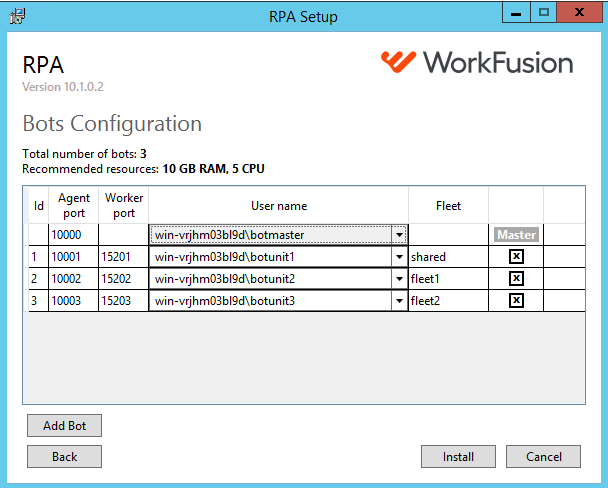608x488 pixels.
Task: Click the WorkFusion logo
Action: click(x=477, y=62)
